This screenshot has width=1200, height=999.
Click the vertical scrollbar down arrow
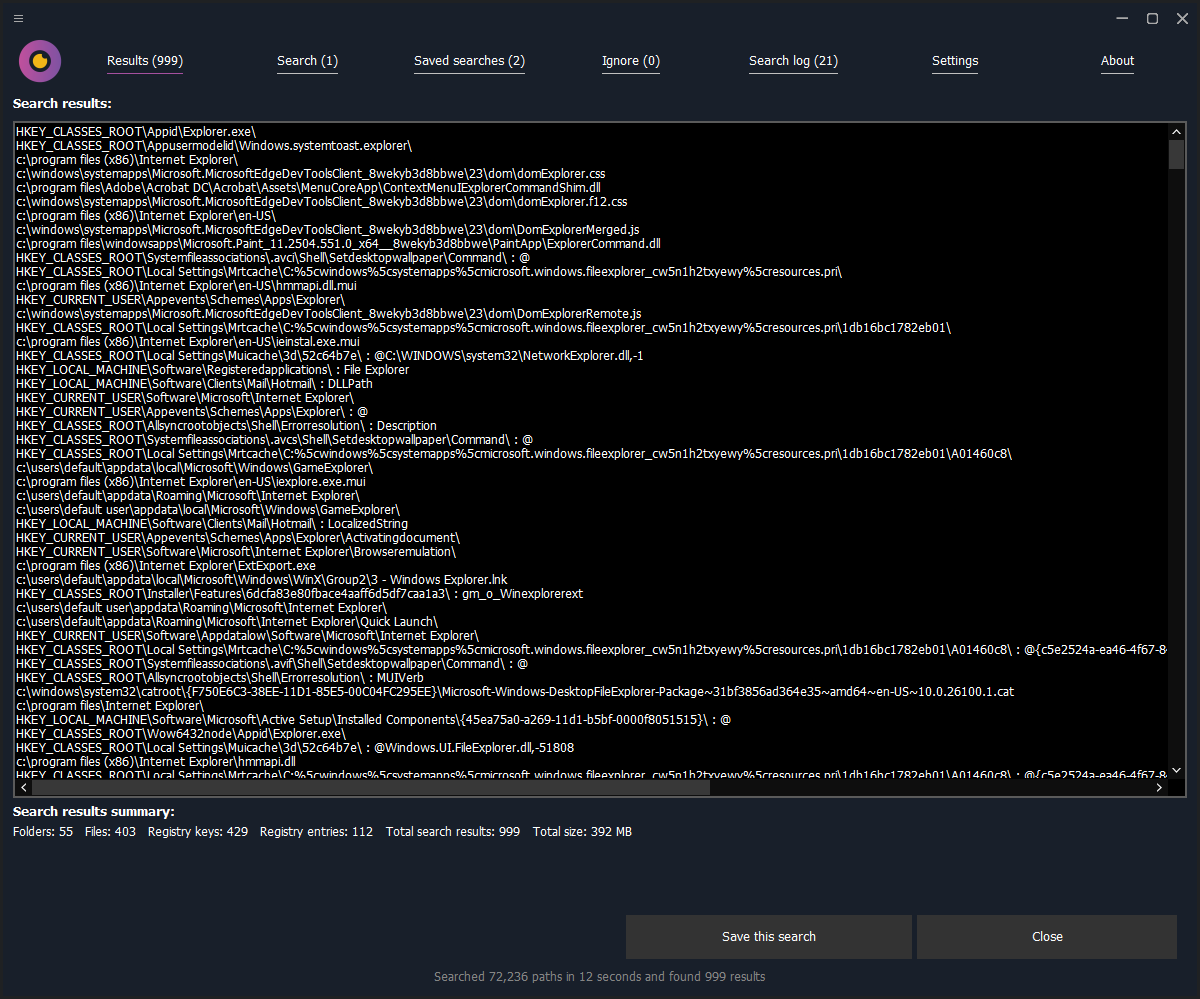coord(1176,770)
